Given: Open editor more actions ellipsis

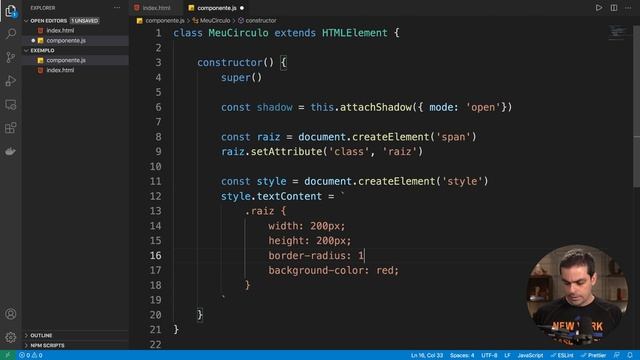Looking at the screenshot, I should tap(629, 8).
